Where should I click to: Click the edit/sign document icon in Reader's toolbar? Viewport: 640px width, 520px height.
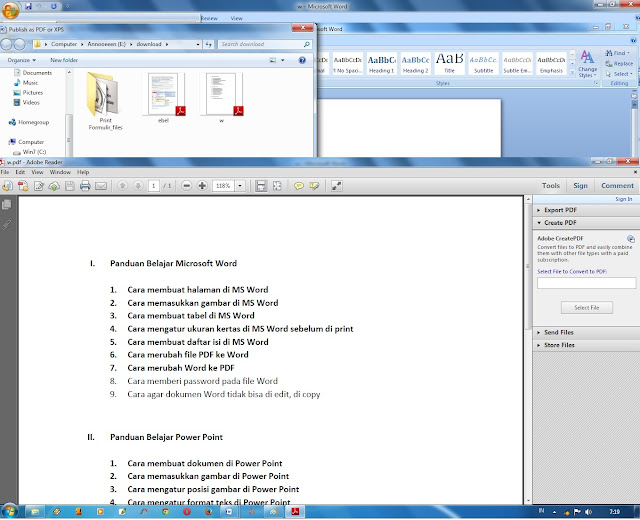(39, 186)
